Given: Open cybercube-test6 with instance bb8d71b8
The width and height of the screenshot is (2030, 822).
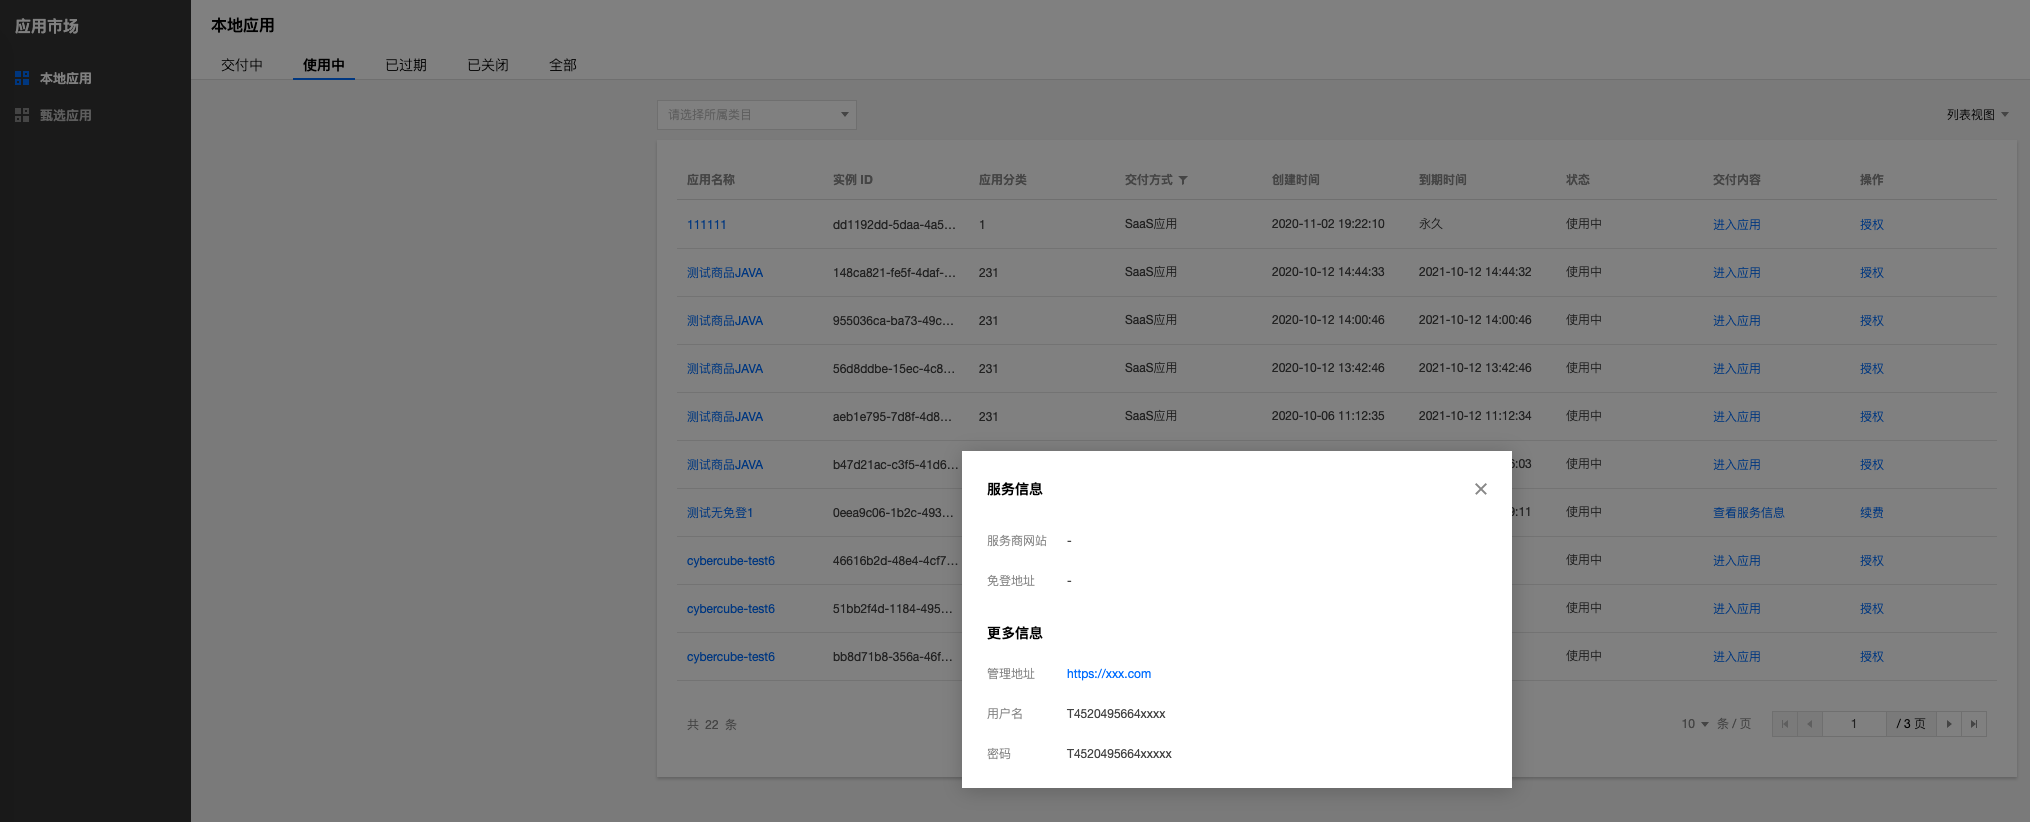Looking at the screenshot, I should tap(731, 657).
